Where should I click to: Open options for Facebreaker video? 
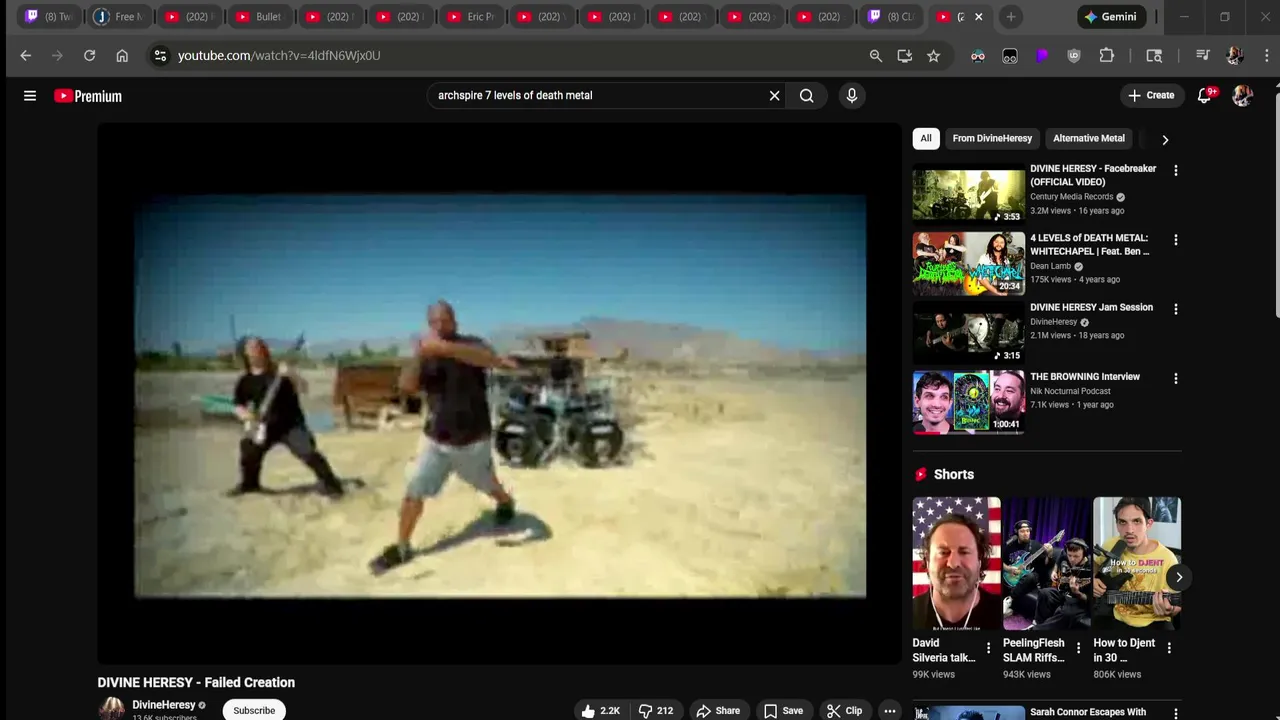pyautogui.click(x=1176, y=171)
